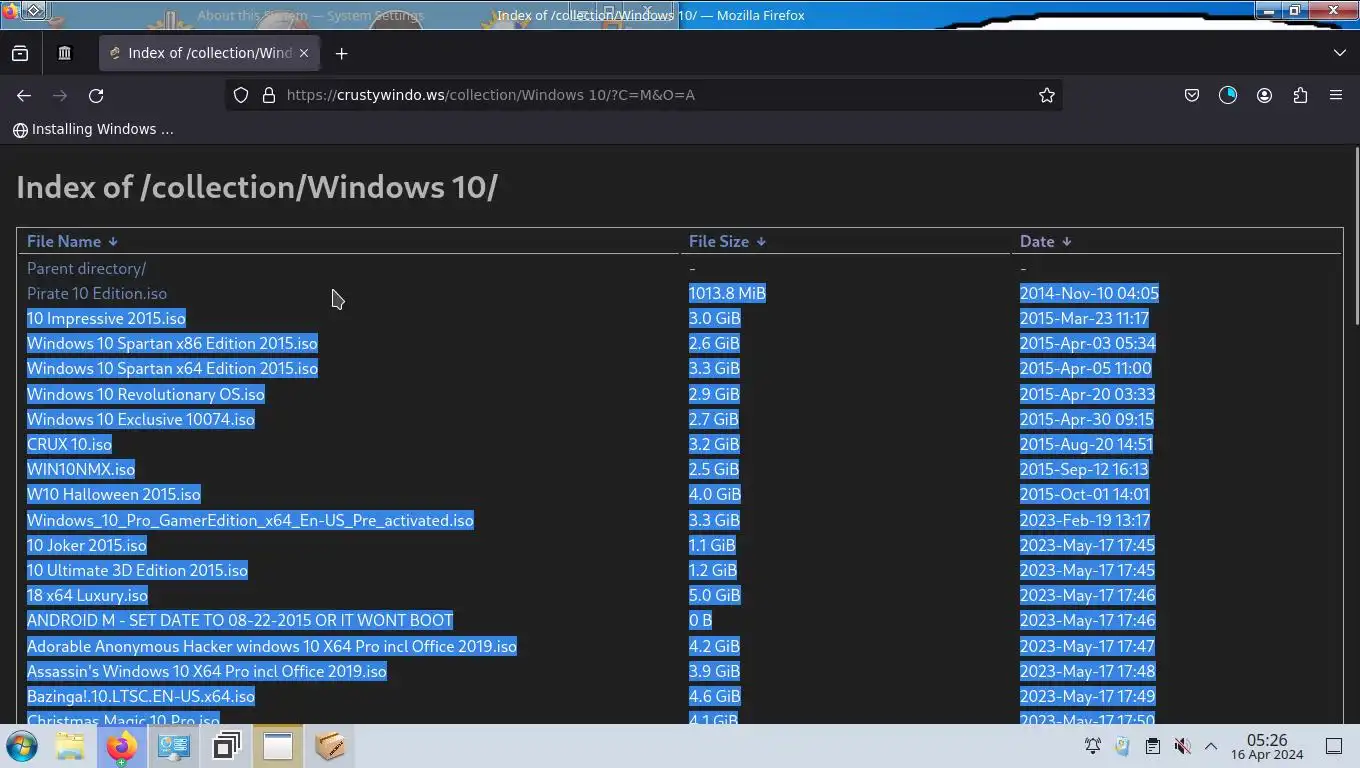This screenshot has width=1360, height=768.
Task: Reload the current page
Action: (x=96, y=95)
